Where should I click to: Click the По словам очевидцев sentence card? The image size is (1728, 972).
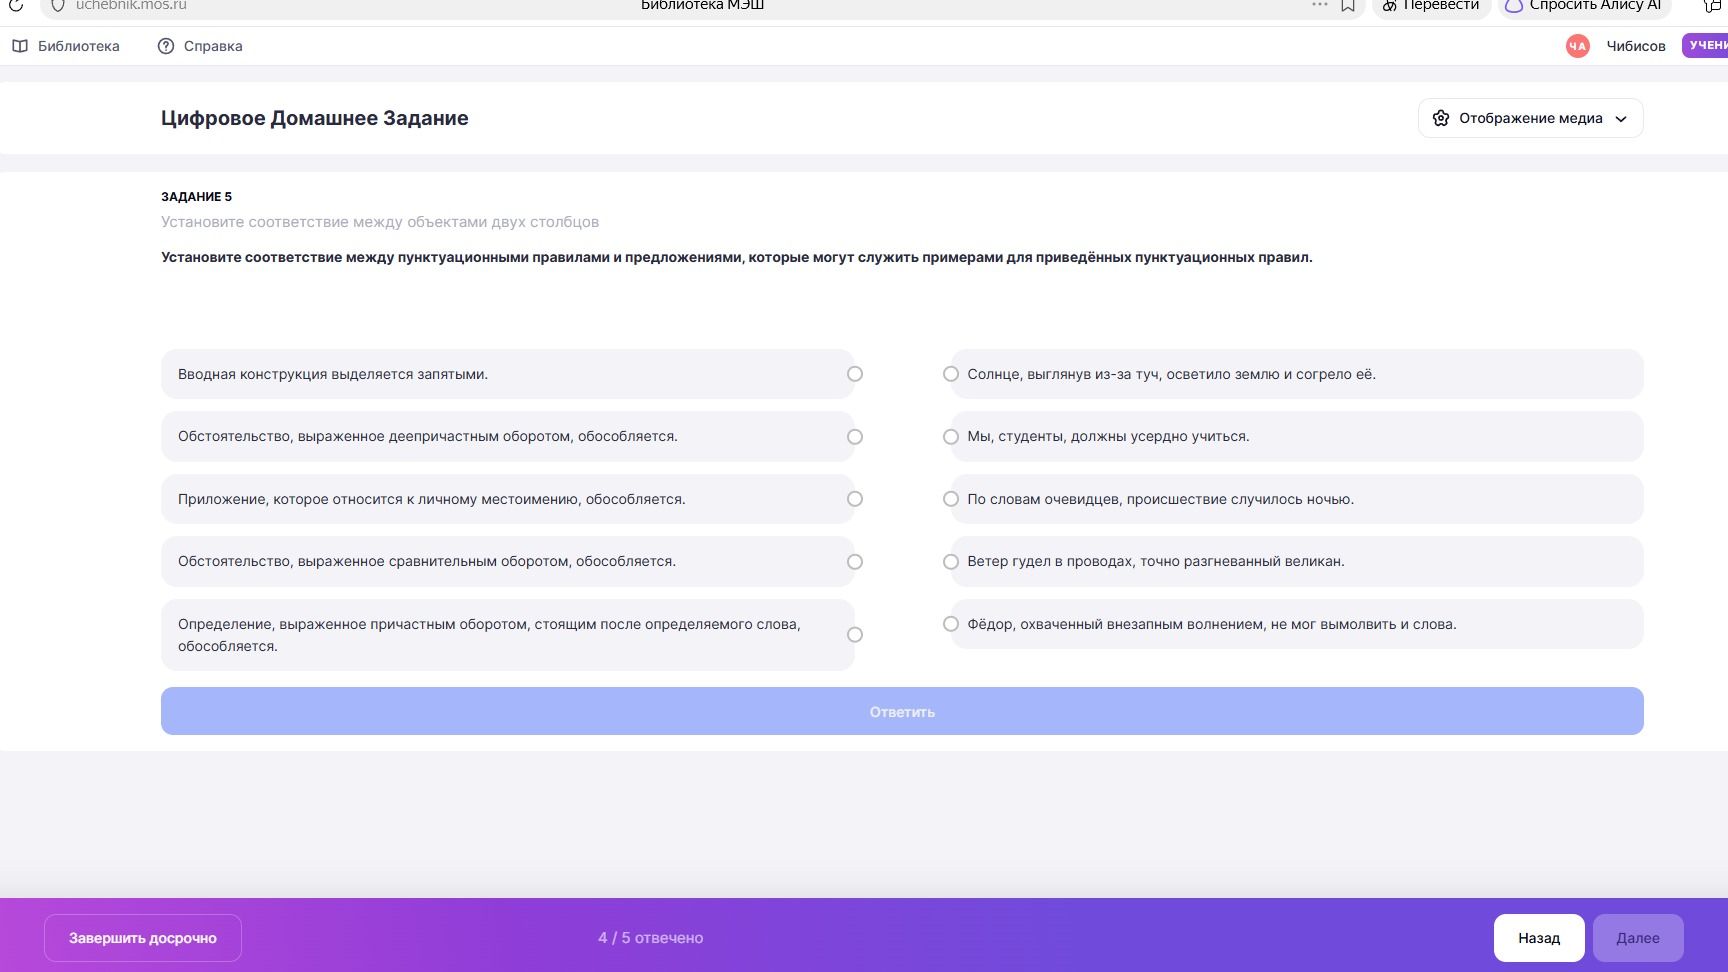pos(1297,499)
